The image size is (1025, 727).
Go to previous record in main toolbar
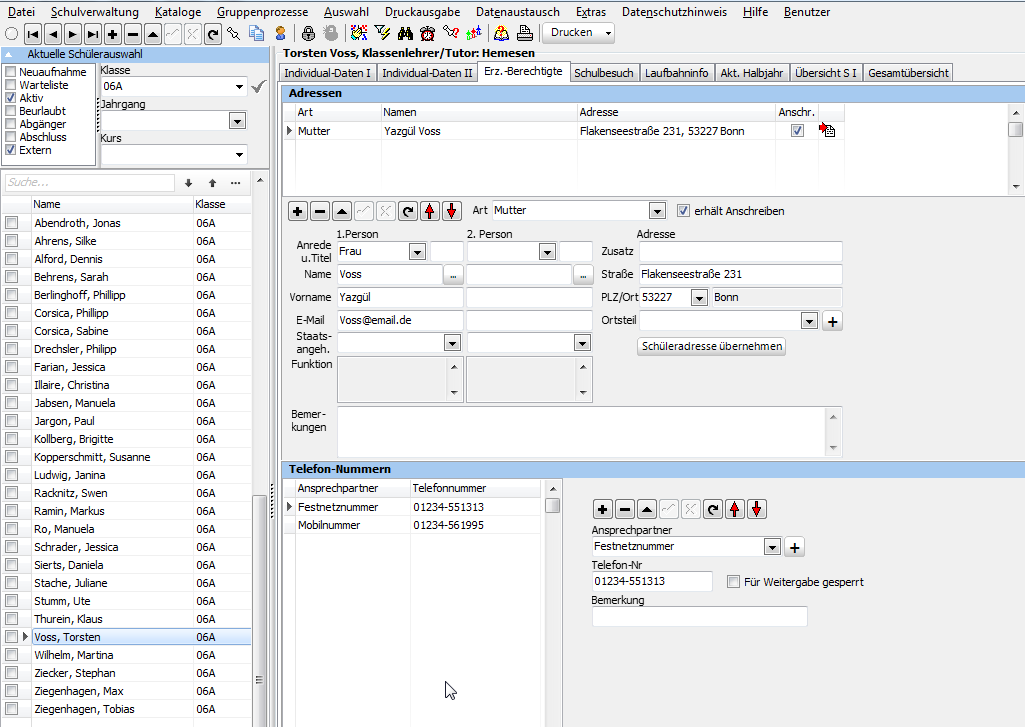point(53,33)
